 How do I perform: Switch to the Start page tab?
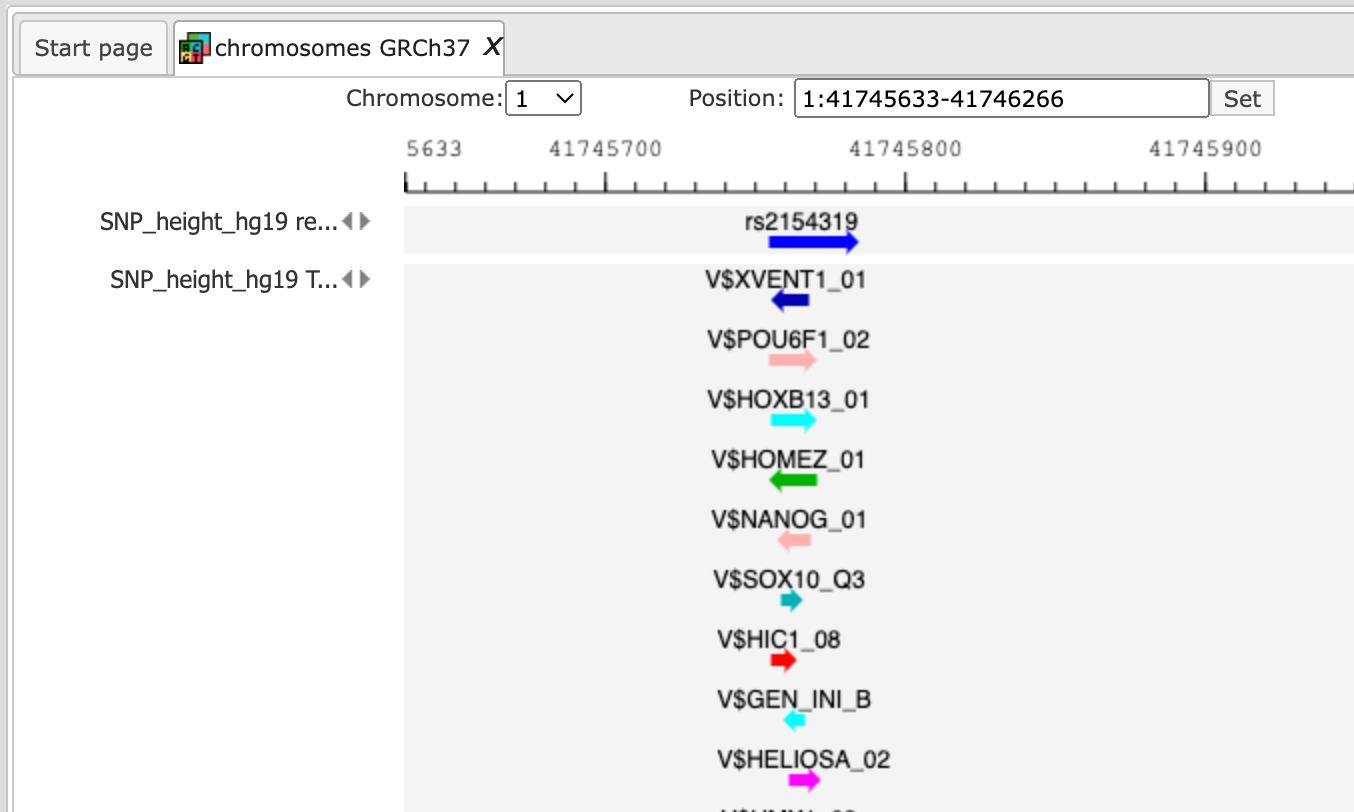[93, 48]
